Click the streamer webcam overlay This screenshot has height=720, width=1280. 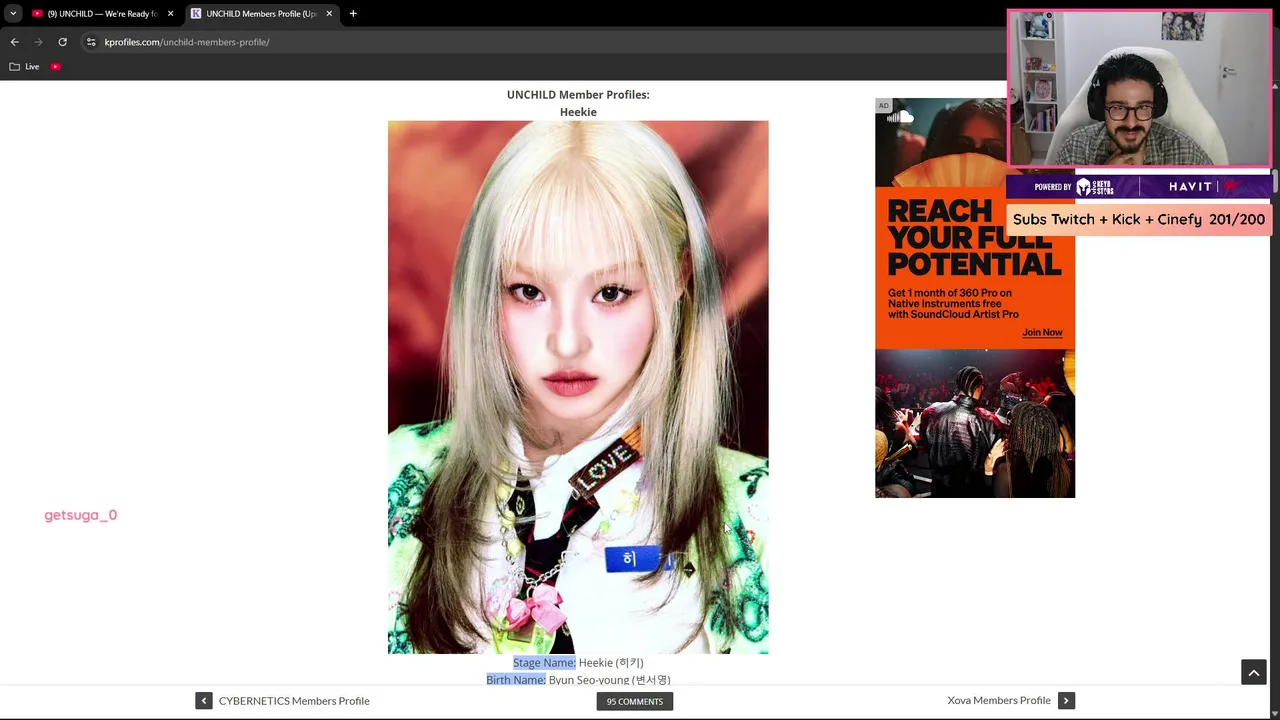[1139, 88]
